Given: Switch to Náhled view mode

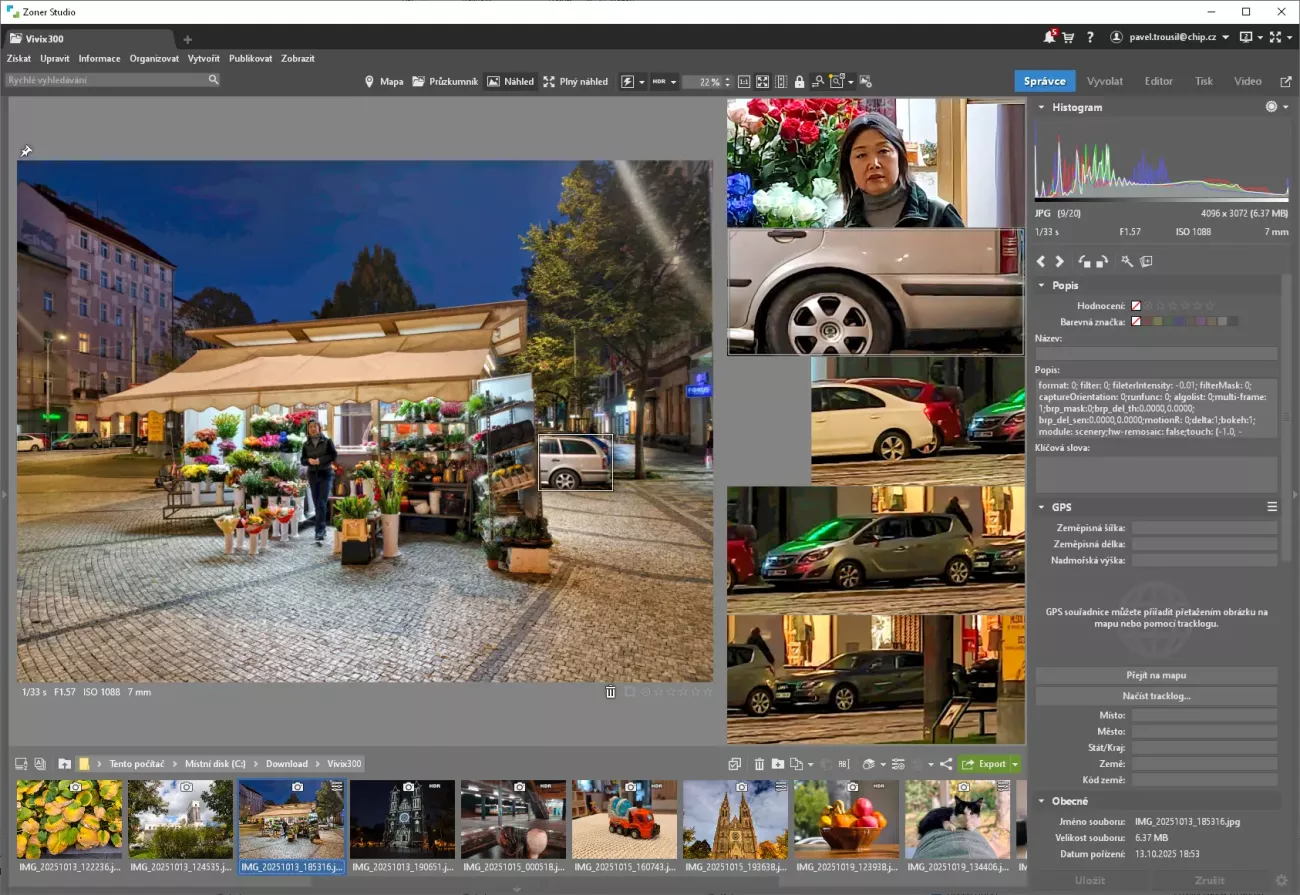Looking at the screenshot, I should point(510,82).
